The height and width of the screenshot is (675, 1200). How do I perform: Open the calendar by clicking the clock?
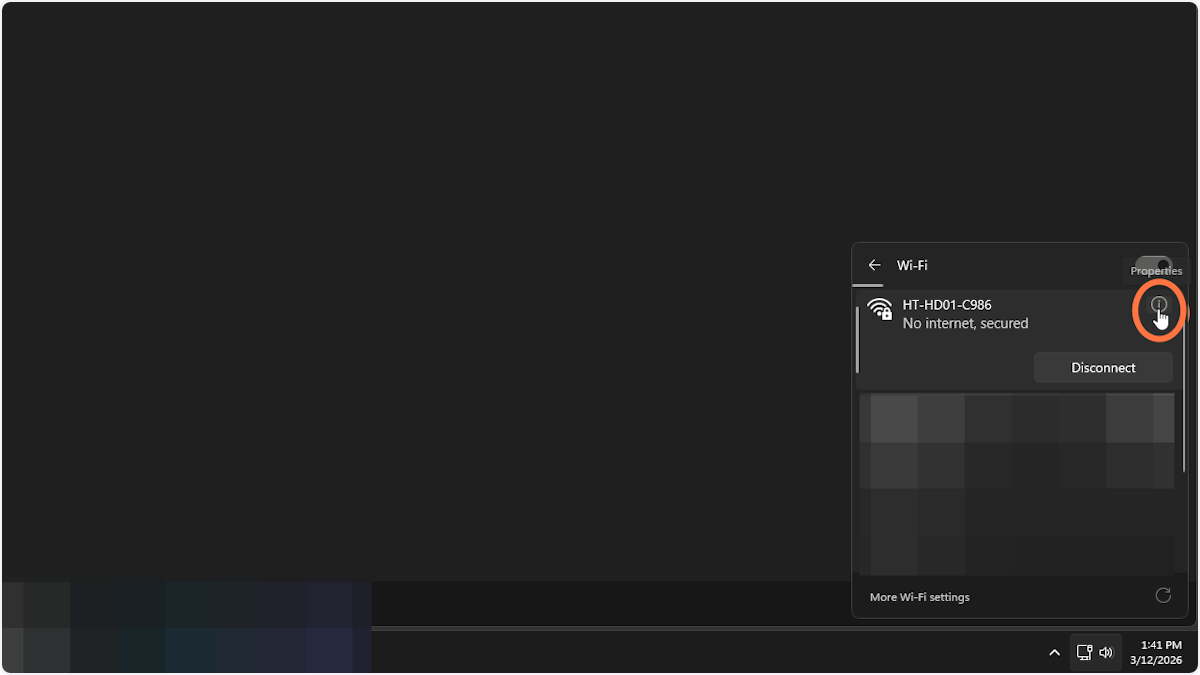click(x=1160, y=645)
